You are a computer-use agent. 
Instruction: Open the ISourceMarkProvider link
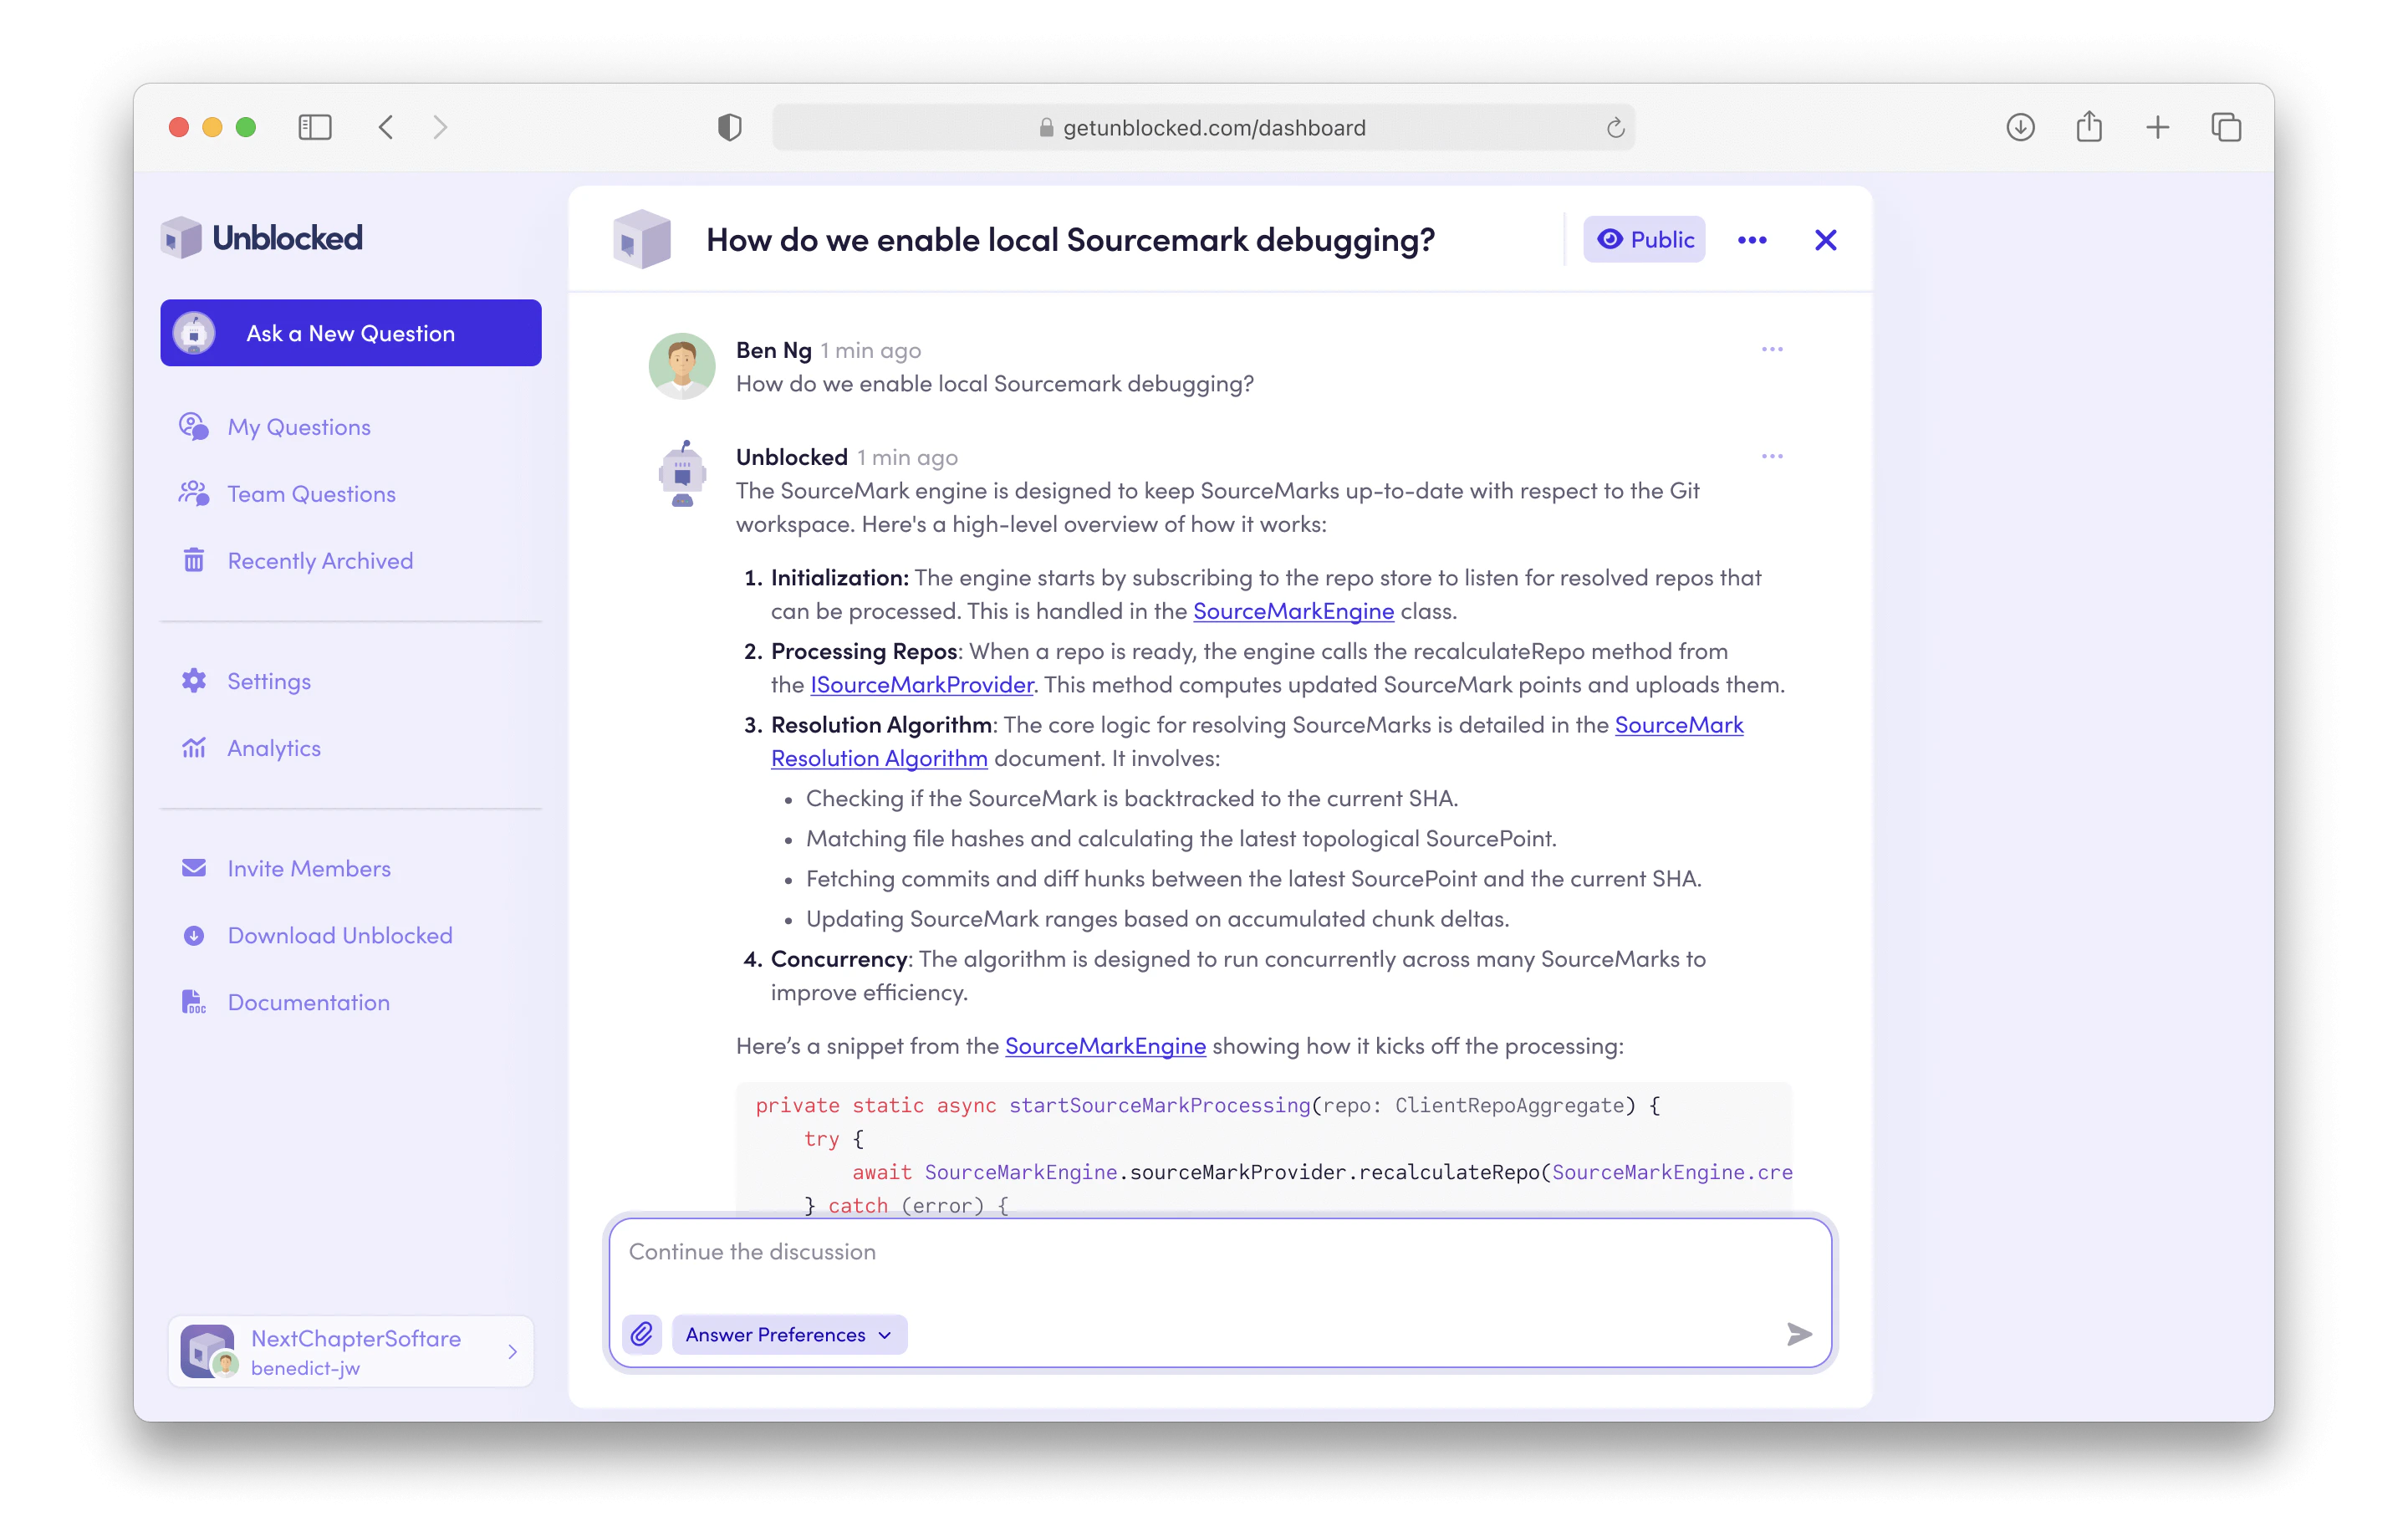(x=922, y=685)
